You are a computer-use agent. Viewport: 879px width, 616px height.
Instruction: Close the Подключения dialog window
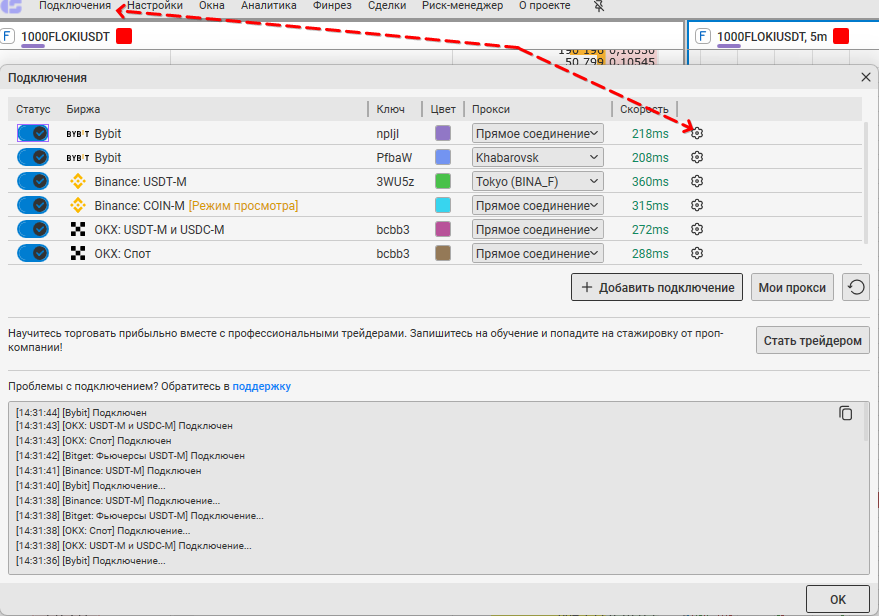[865, 77]
